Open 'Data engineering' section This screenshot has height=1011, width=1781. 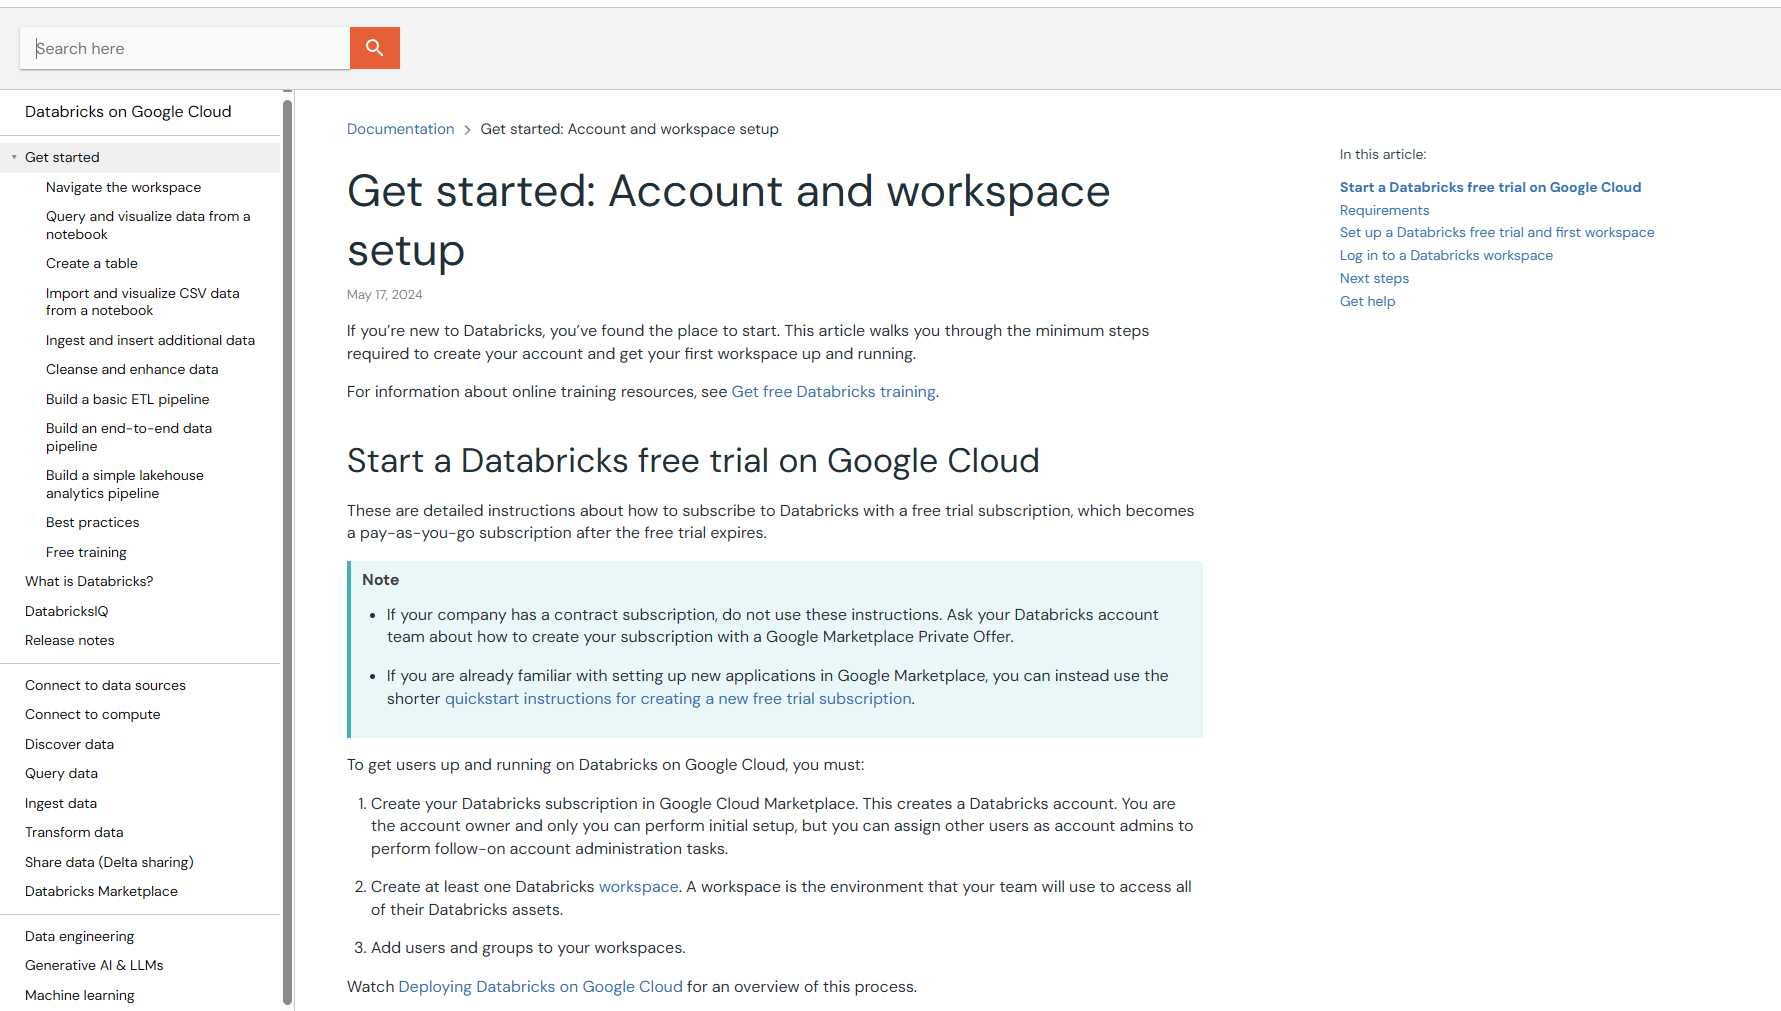(x=80, y=937)
